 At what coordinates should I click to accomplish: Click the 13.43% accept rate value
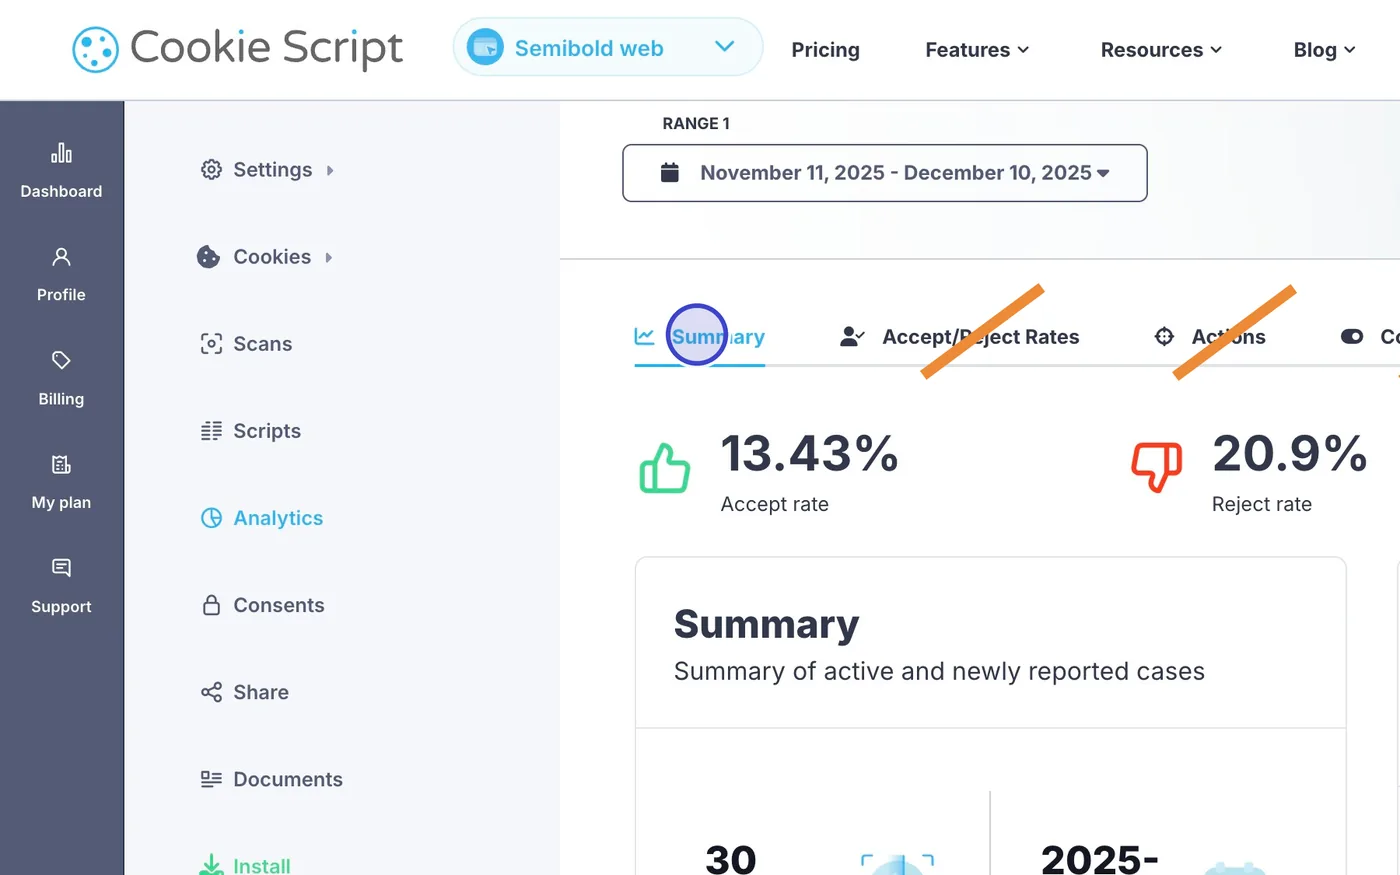tap(809, 453)
